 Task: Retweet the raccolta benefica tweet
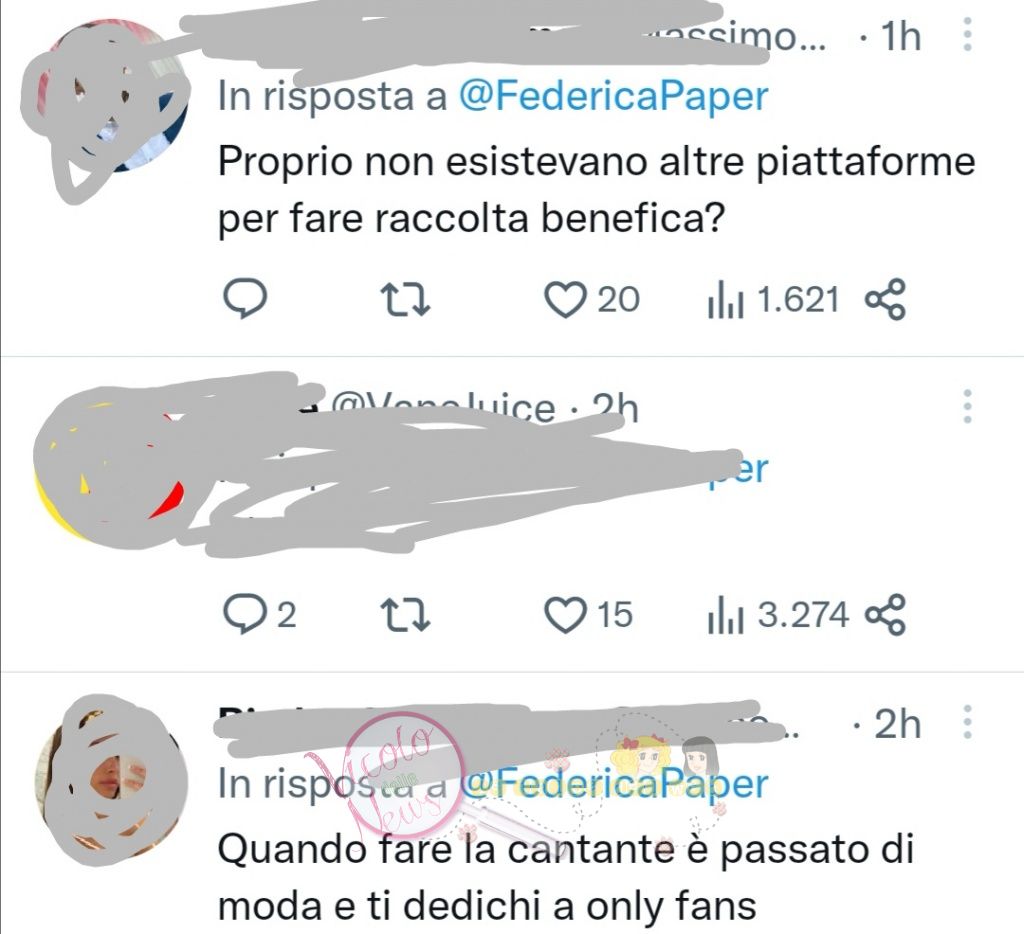pyautogui.click(x=405, y=300)
